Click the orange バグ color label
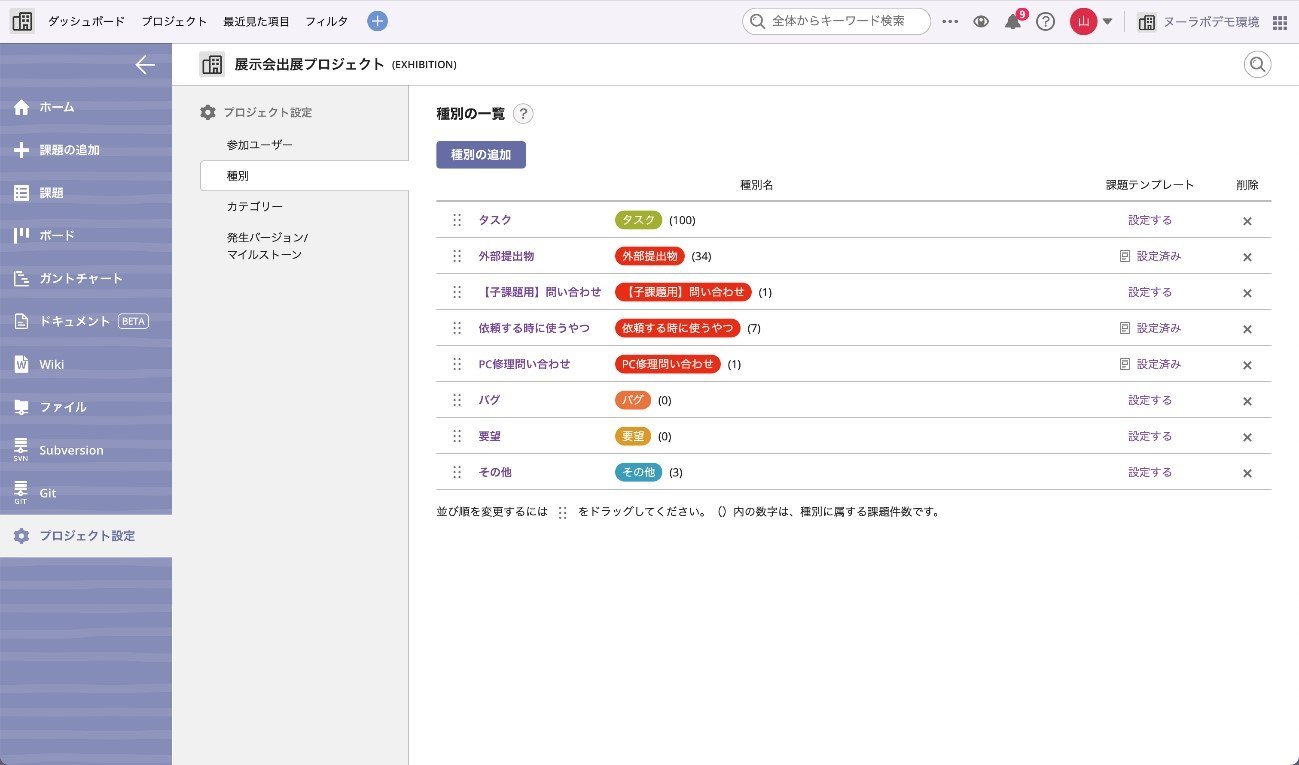 tap(633, 400)
